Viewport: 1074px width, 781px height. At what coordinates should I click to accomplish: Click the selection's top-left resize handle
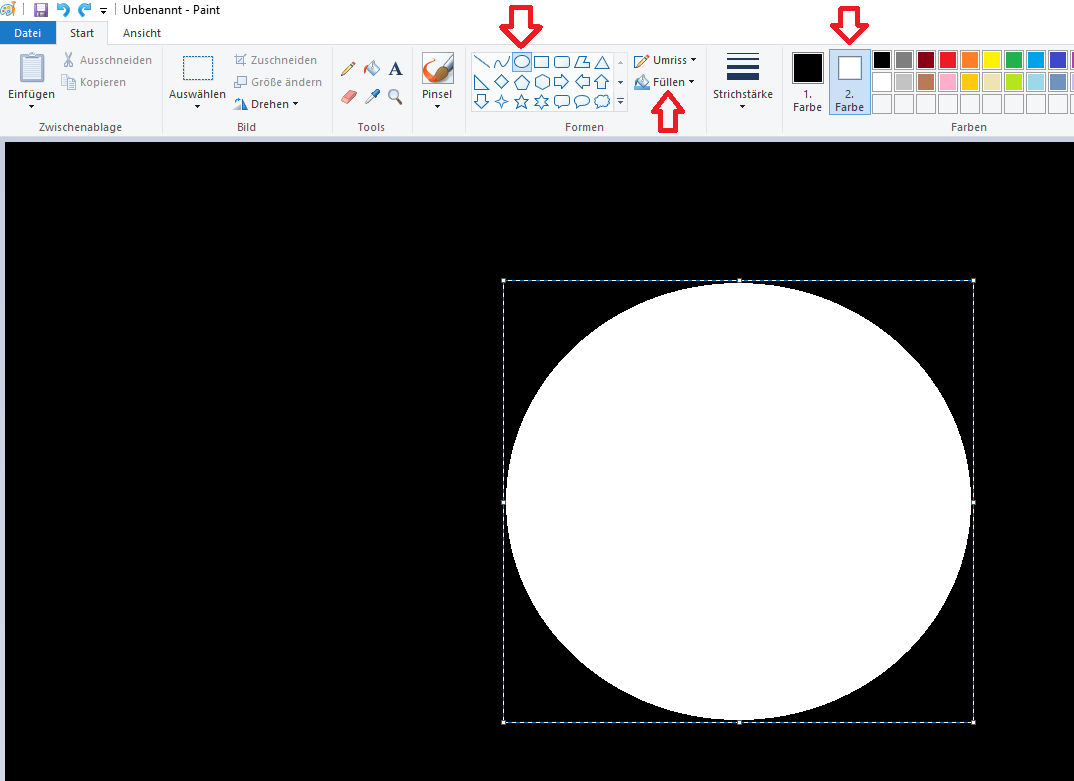pos(503,280)
